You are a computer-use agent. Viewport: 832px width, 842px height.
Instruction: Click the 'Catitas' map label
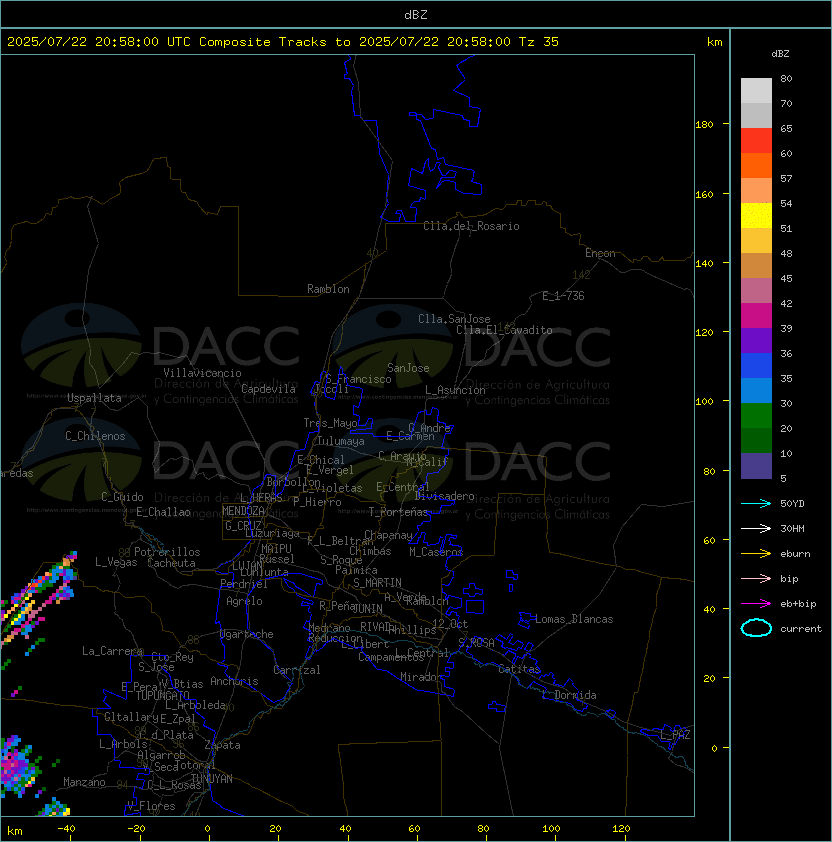[x=519, y=669]
